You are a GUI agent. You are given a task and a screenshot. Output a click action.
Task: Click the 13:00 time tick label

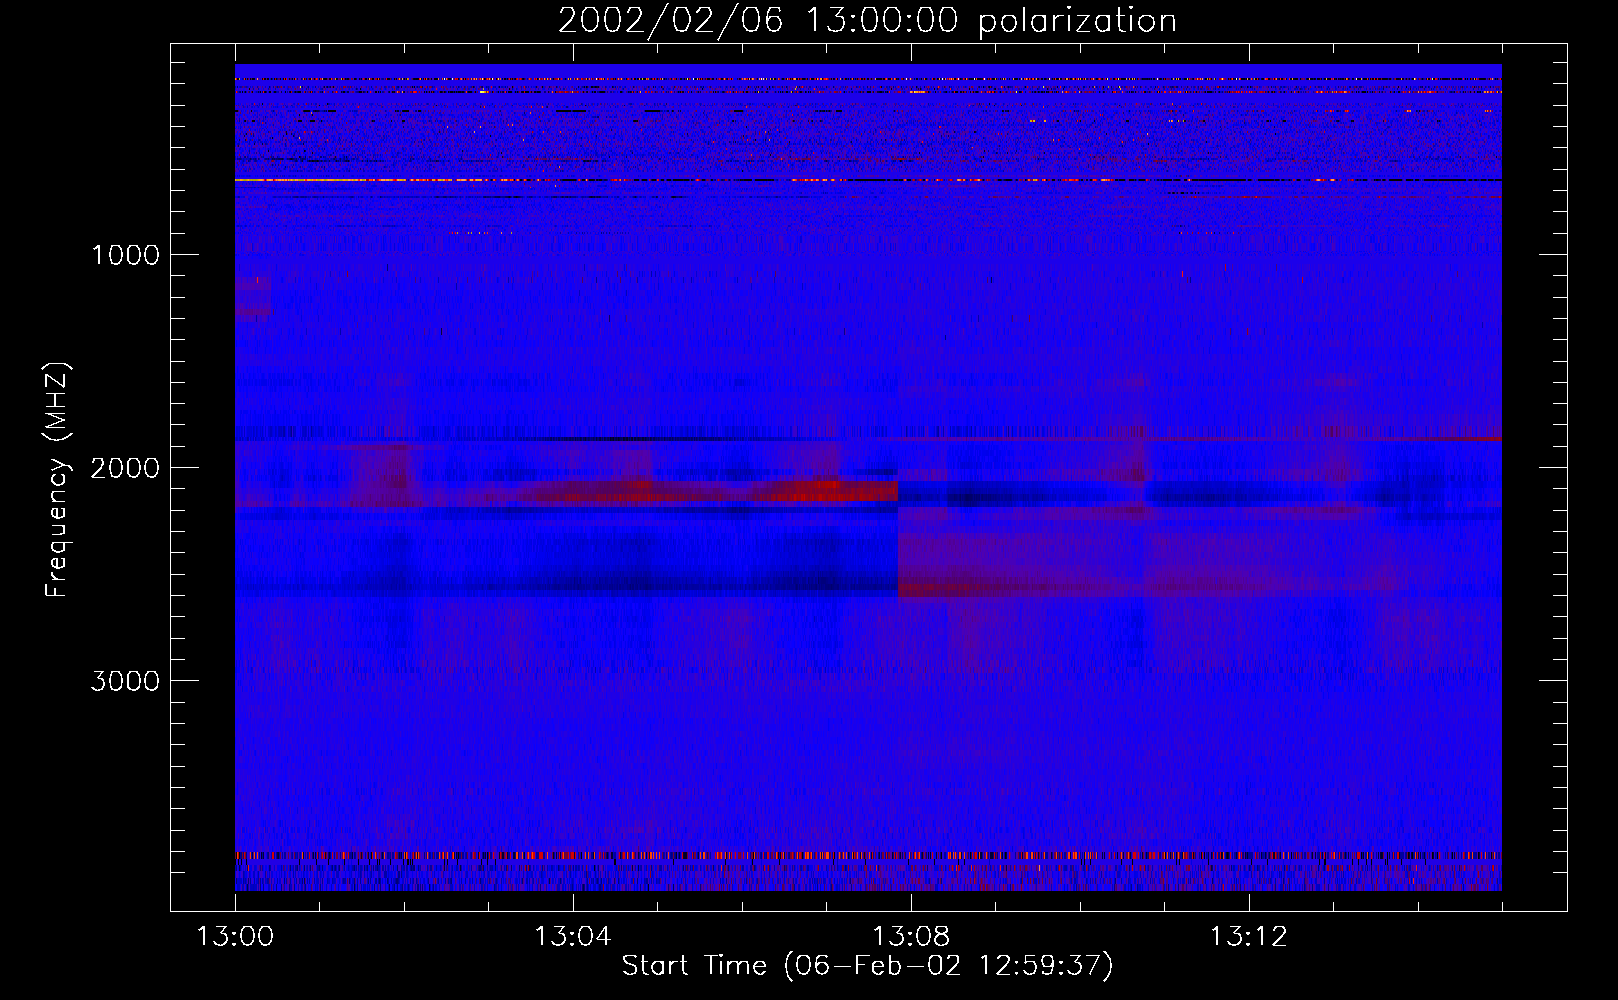tap(235, 937)
